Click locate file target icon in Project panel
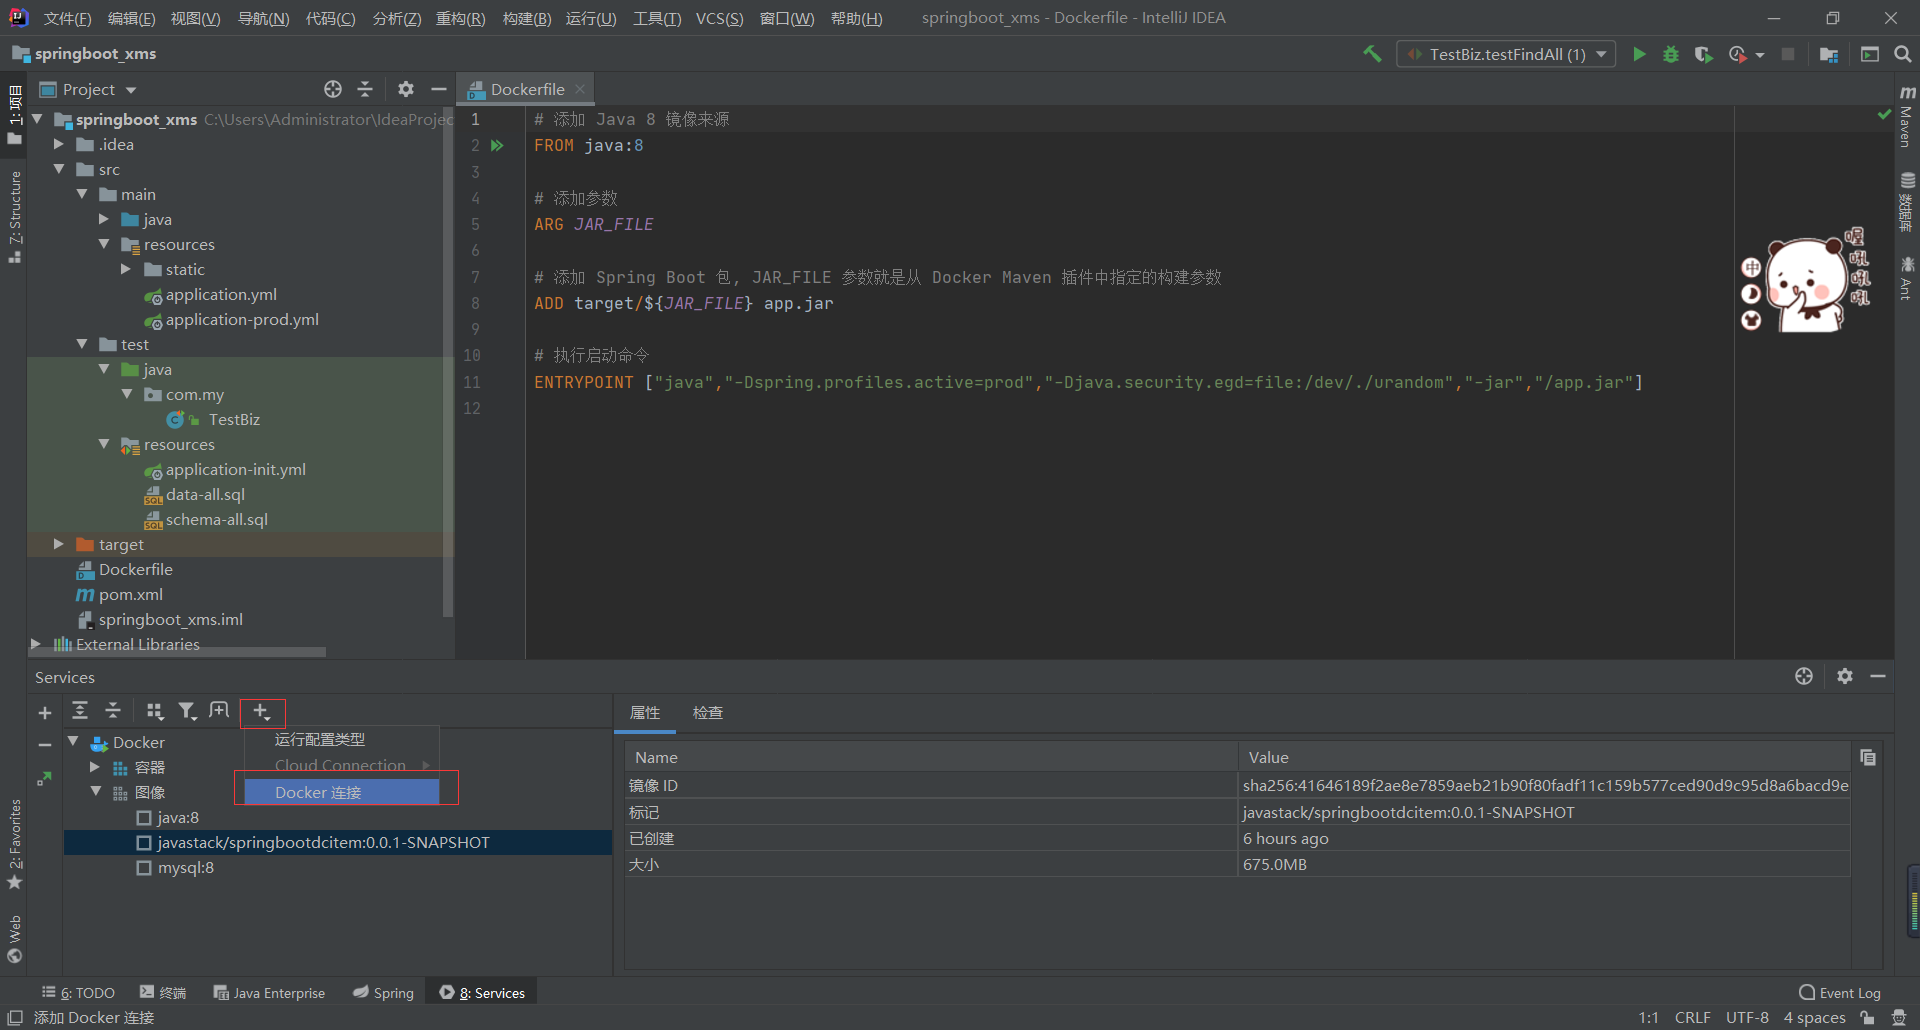Image resolution: width=1920 pixels, height=1030 pixels. pyautogui.click(x=333, y=89)
